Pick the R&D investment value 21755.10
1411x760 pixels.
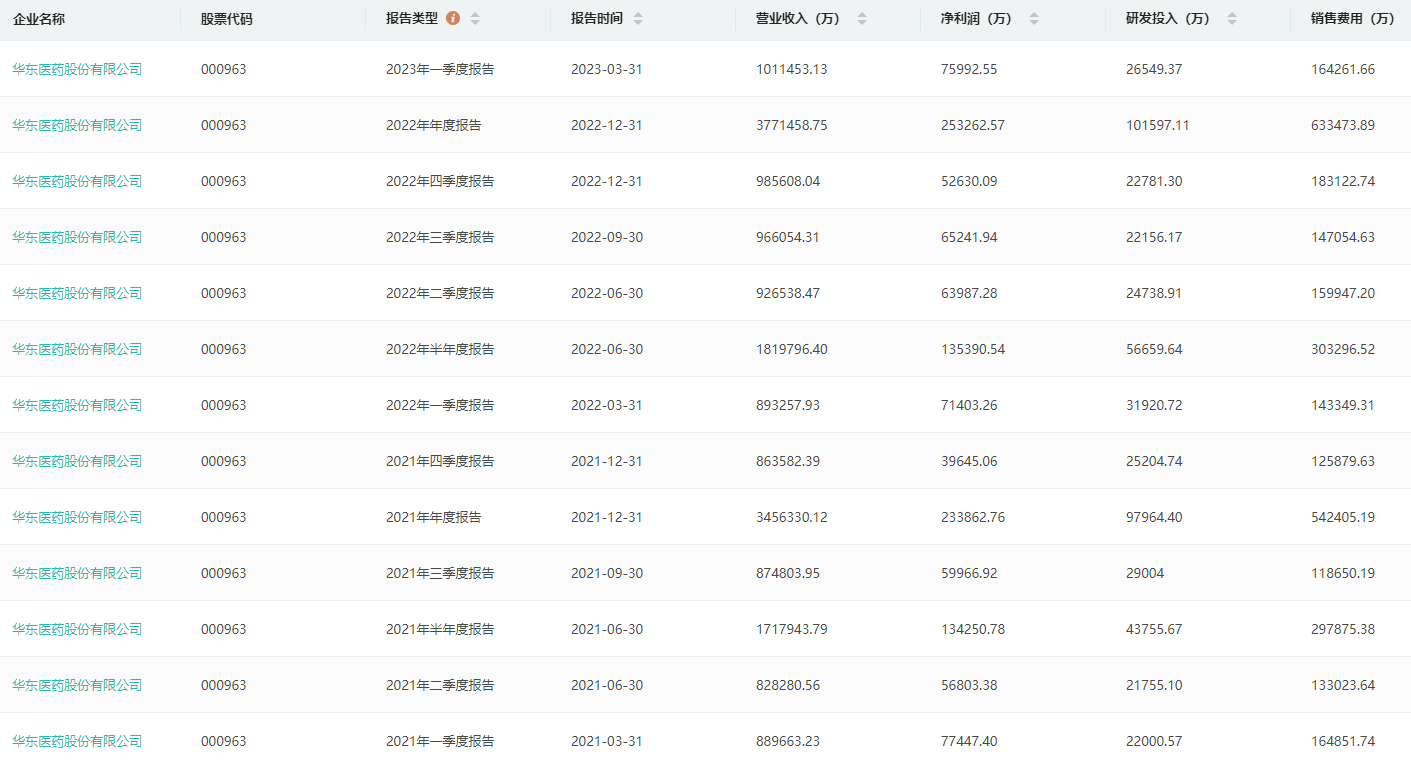1154,685
